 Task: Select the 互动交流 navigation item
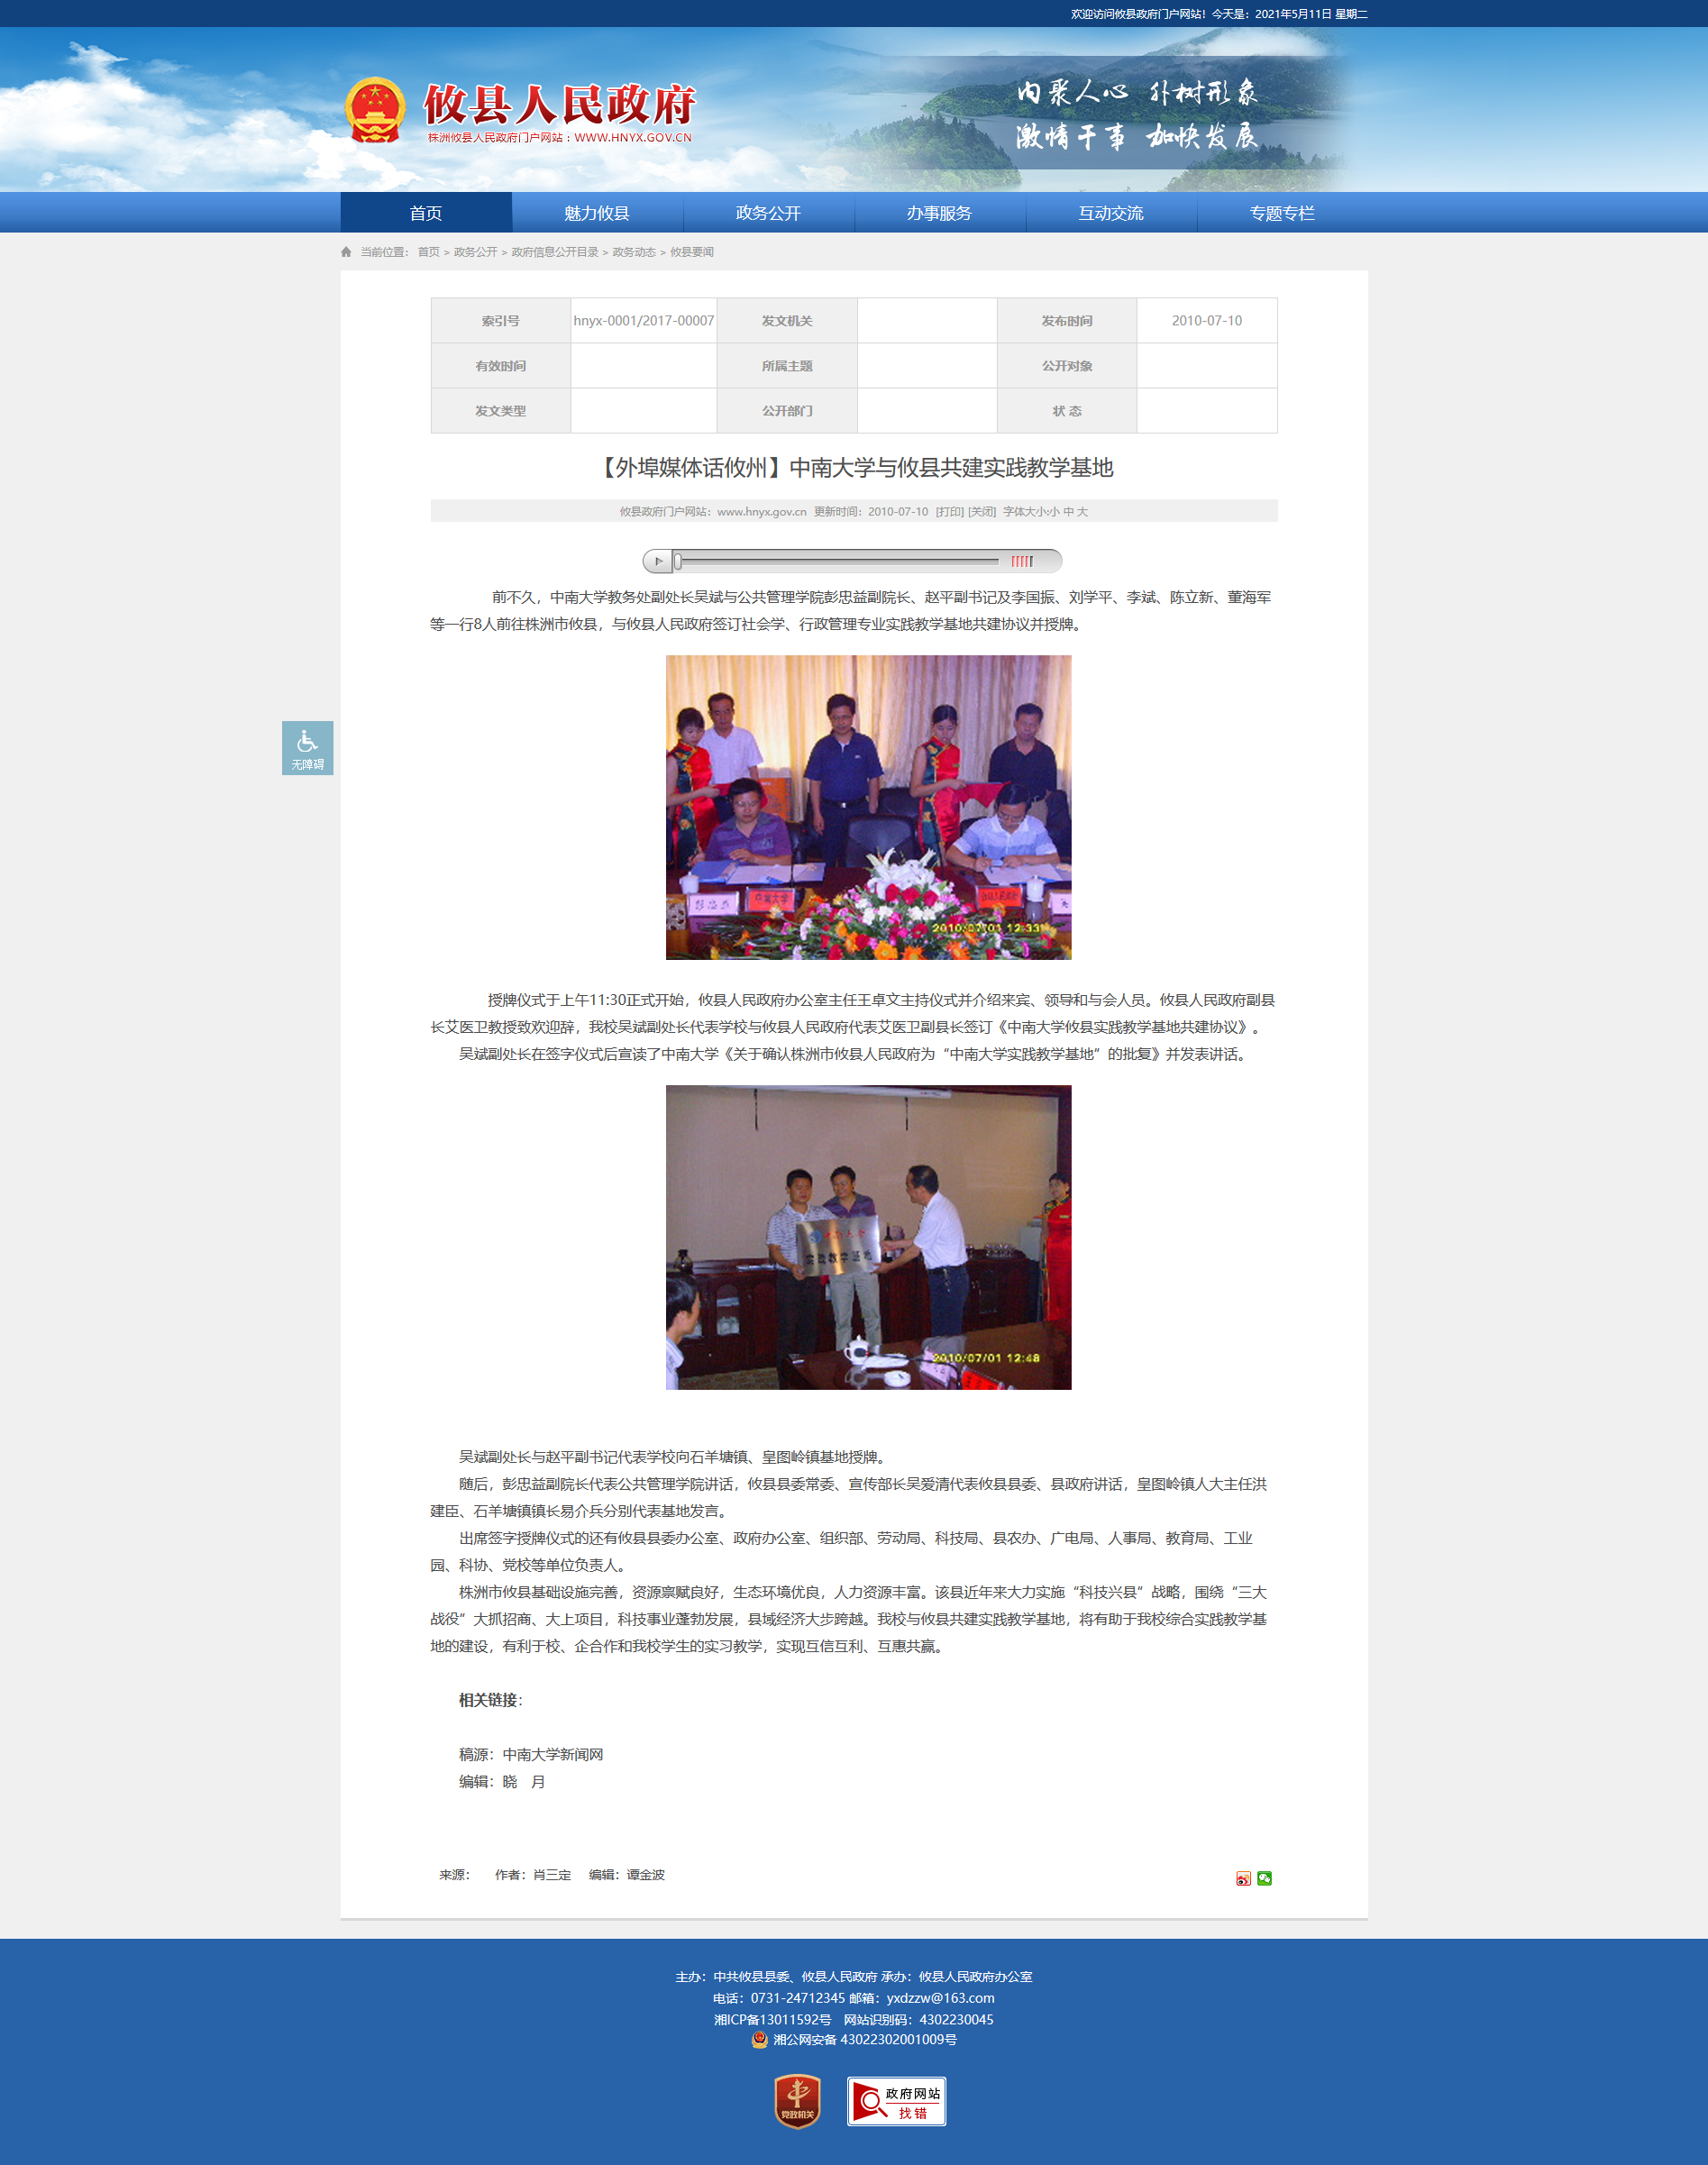[1110, 213]
